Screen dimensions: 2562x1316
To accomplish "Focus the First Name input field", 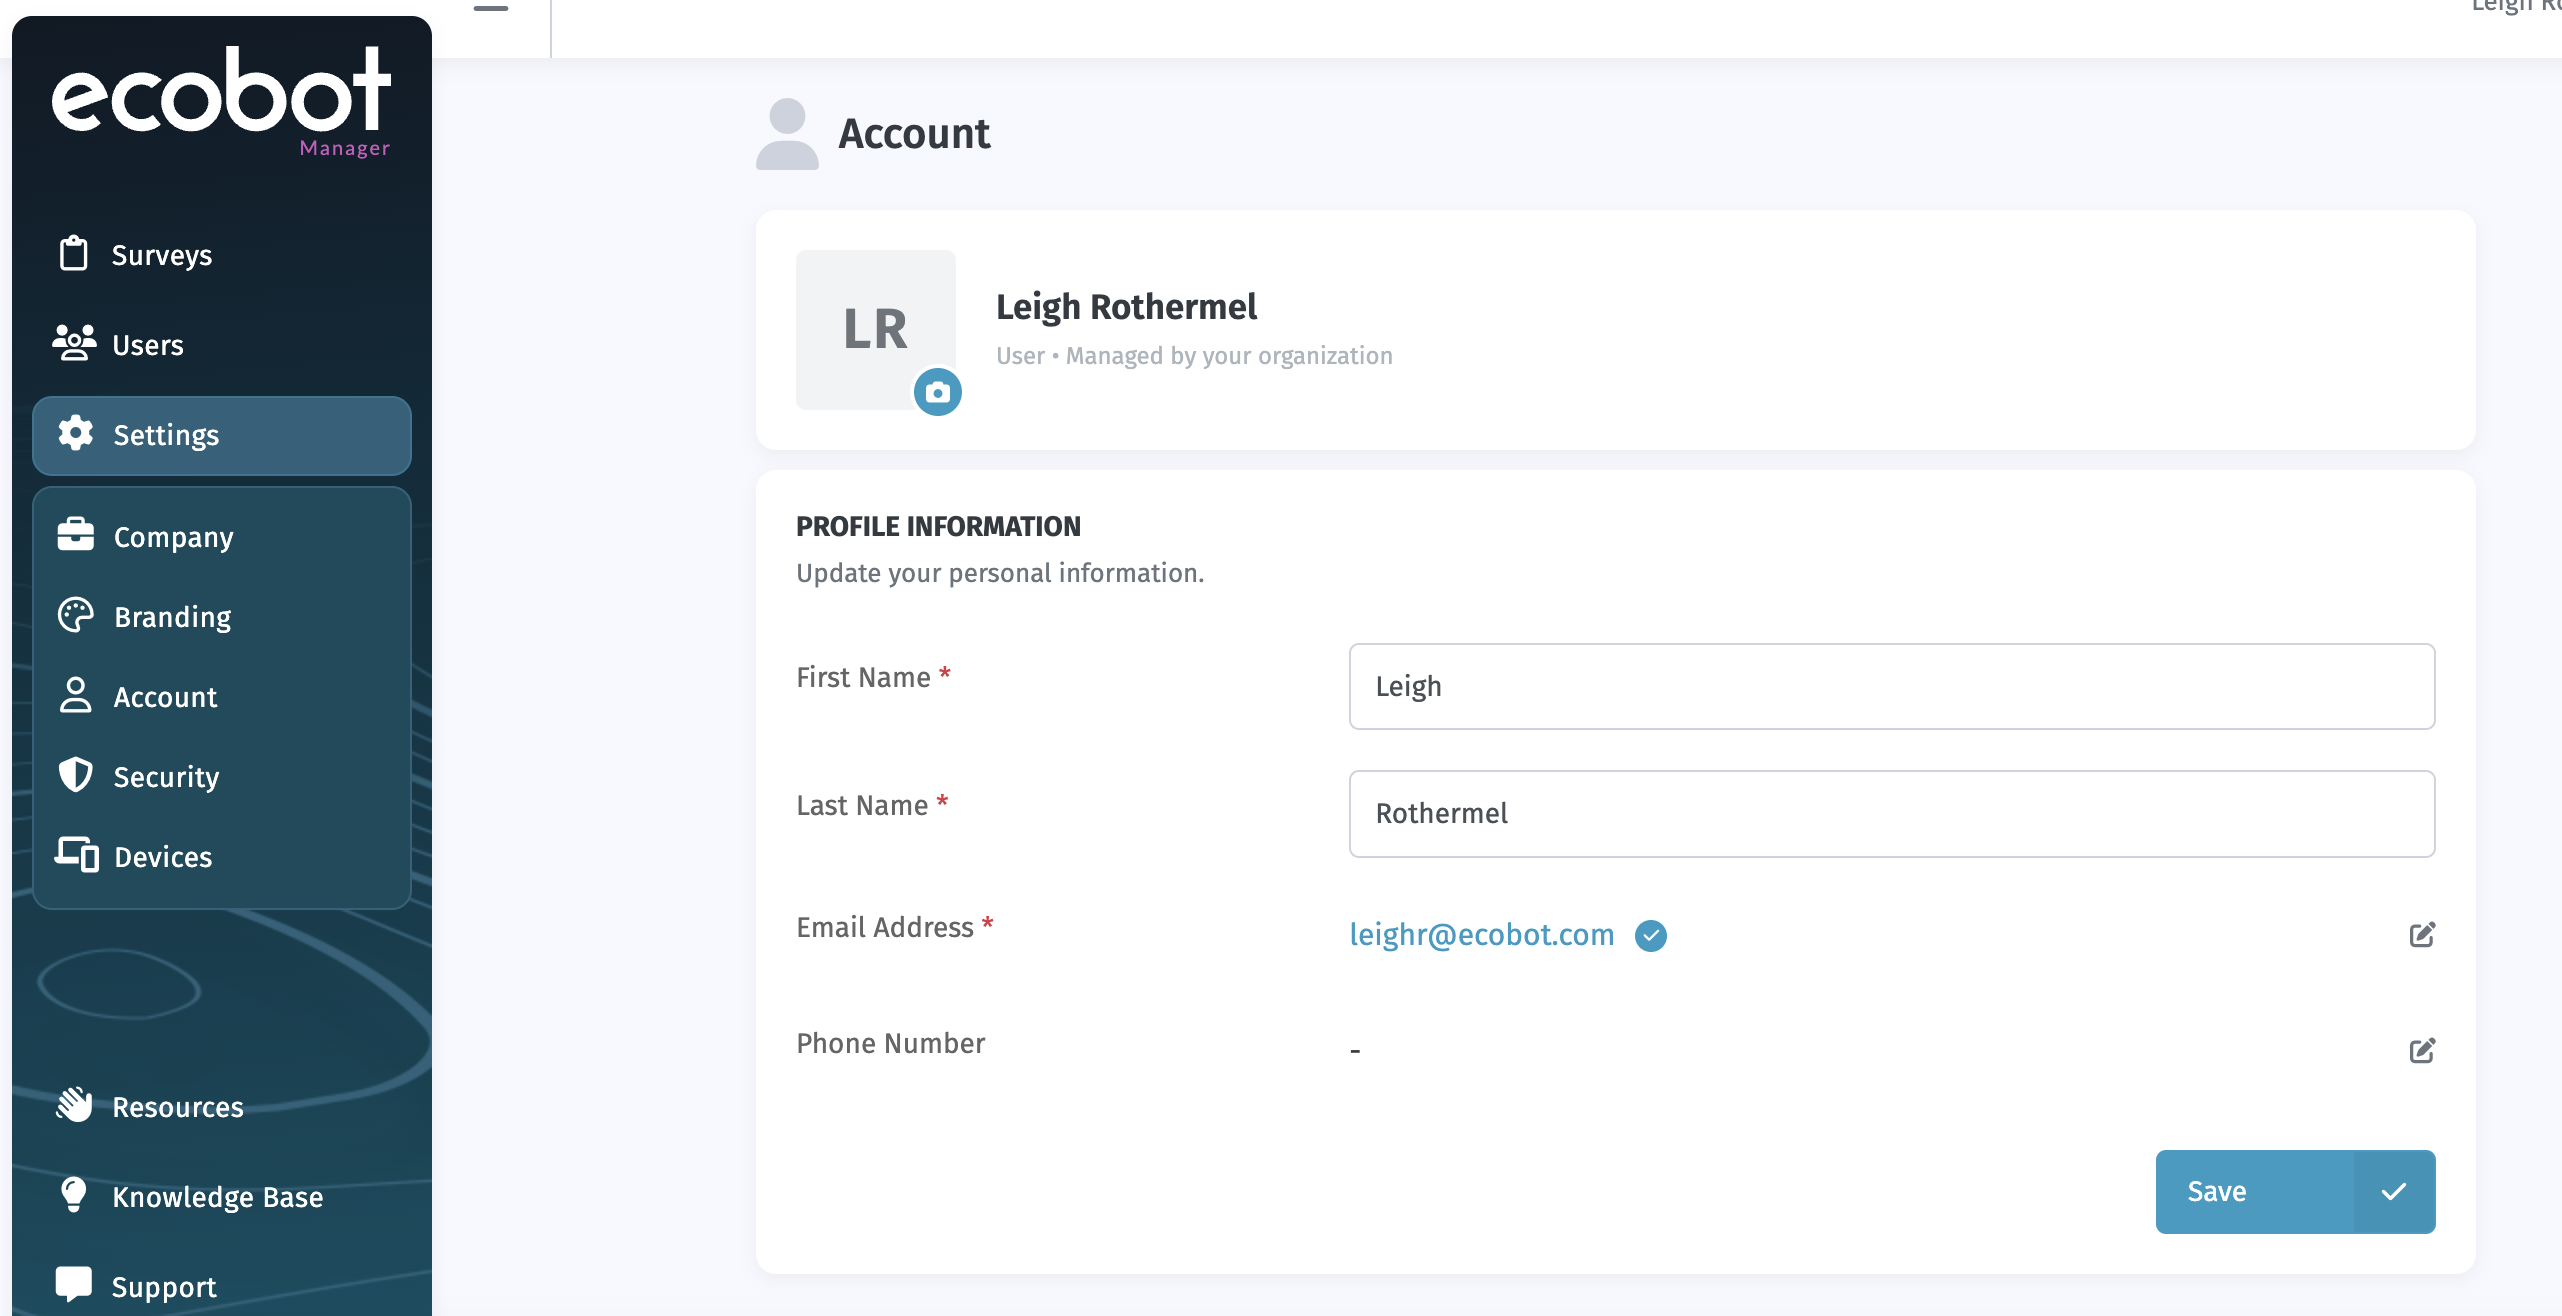I will (1890, 686).
